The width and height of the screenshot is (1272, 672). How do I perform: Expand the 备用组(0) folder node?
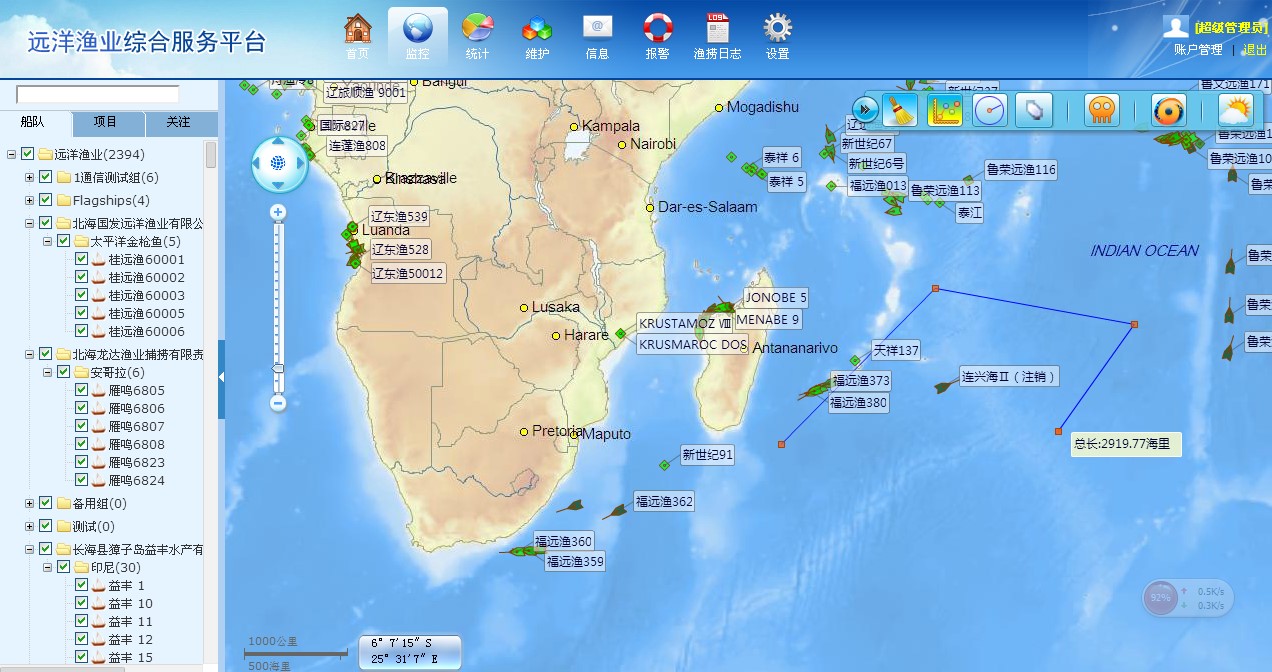30,503
